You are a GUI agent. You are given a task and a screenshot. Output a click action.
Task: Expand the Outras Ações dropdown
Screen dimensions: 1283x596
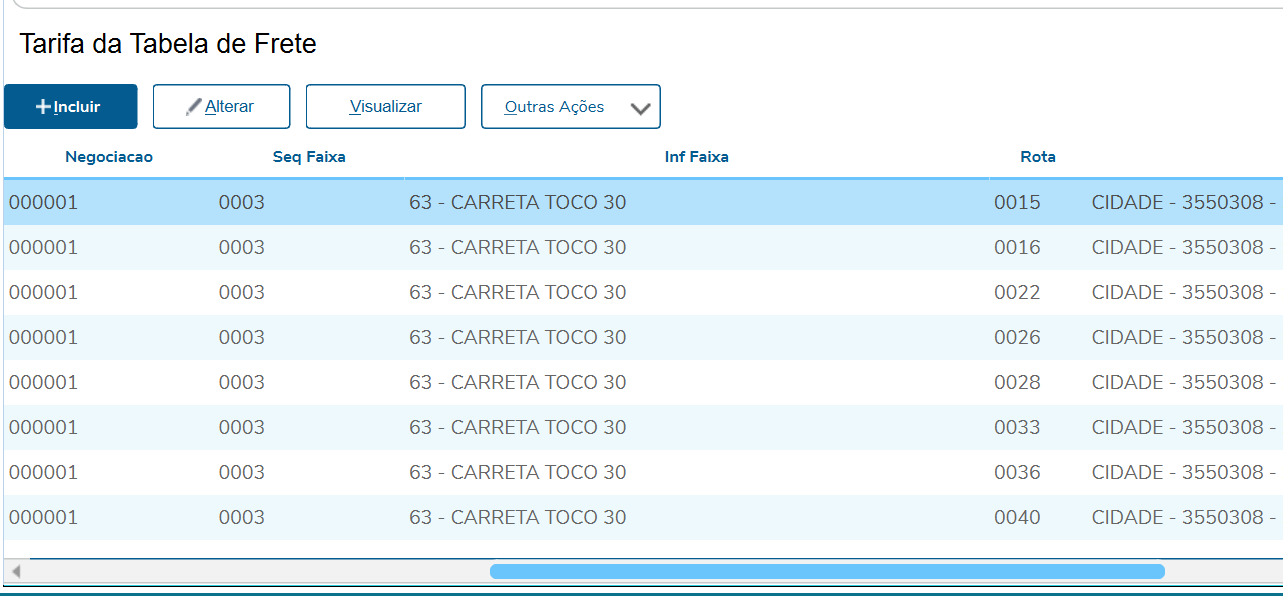pos(571,107)
